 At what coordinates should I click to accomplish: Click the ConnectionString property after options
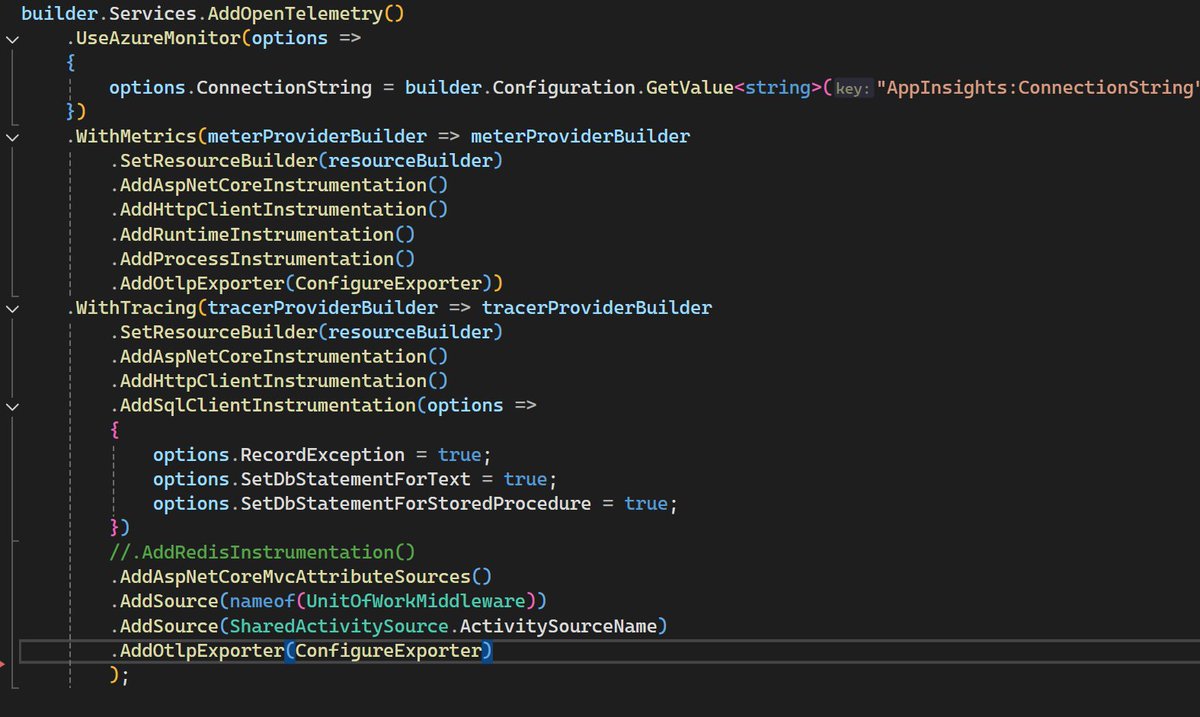(x=284, y=87)
